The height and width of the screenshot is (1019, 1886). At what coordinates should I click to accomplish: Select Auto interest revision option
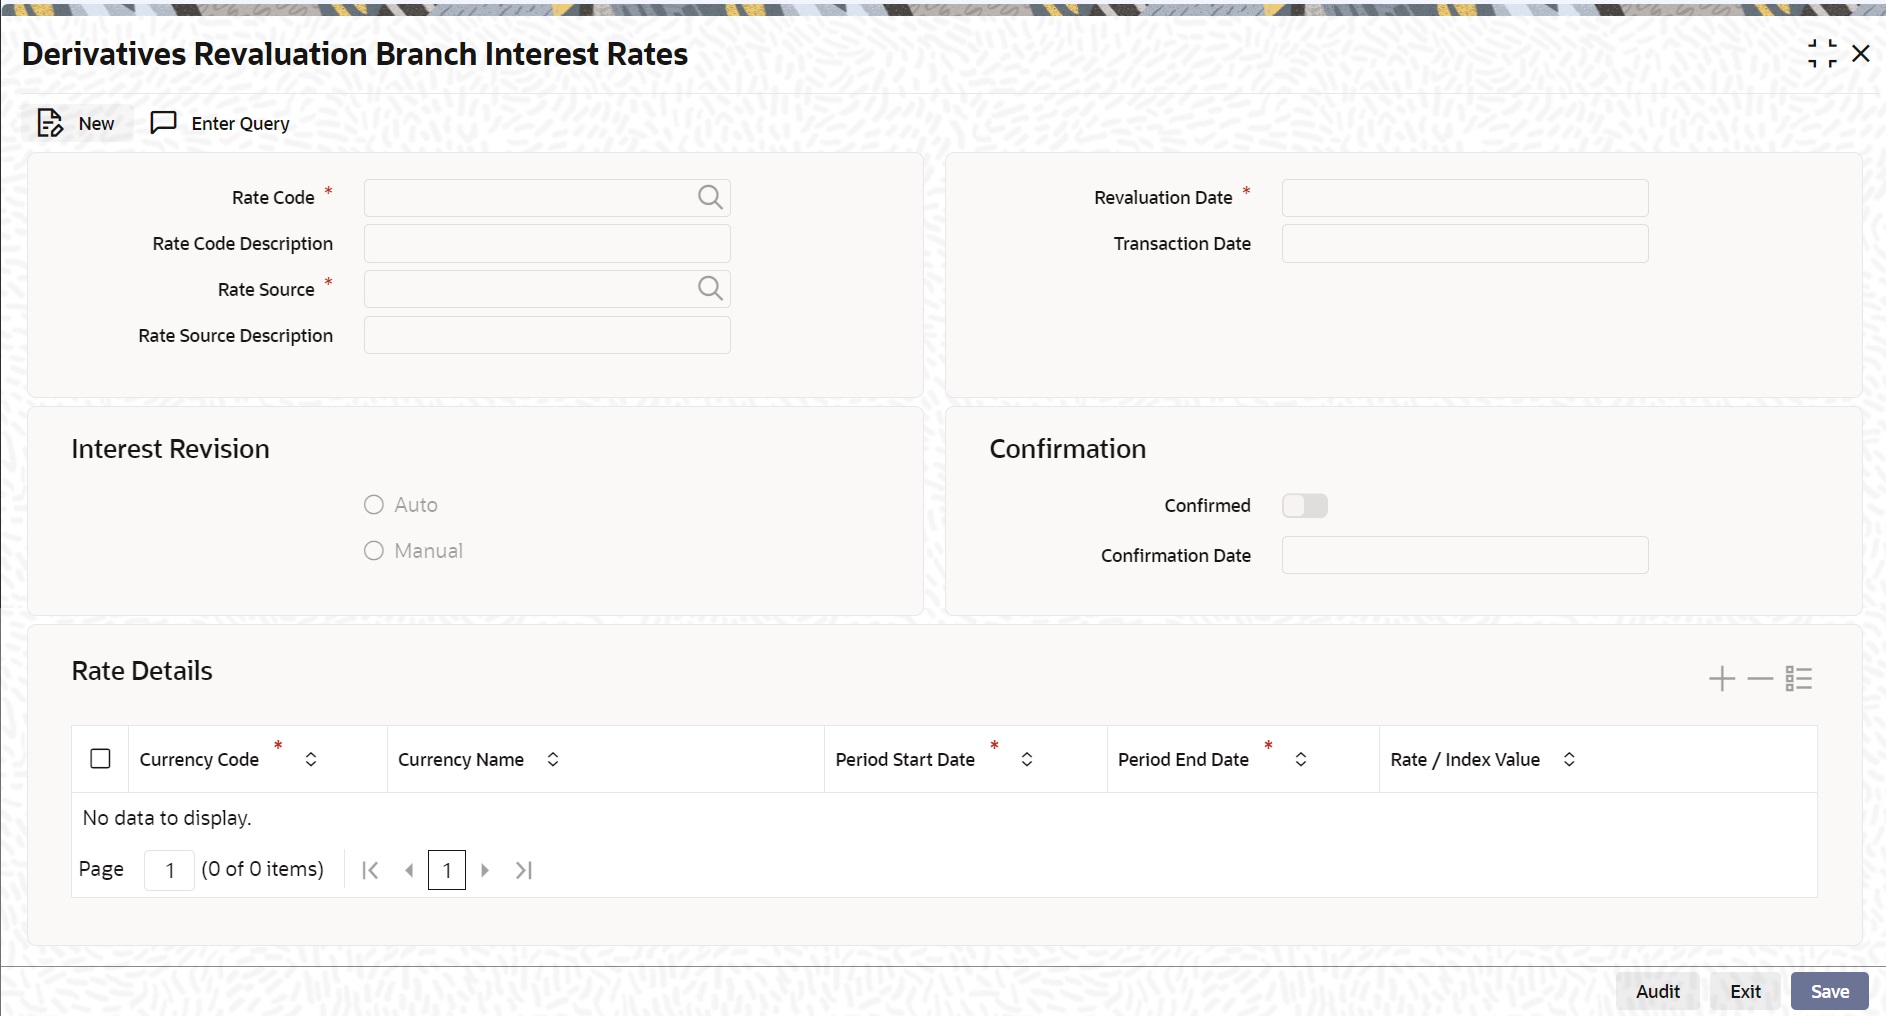(x=374, y=505)
